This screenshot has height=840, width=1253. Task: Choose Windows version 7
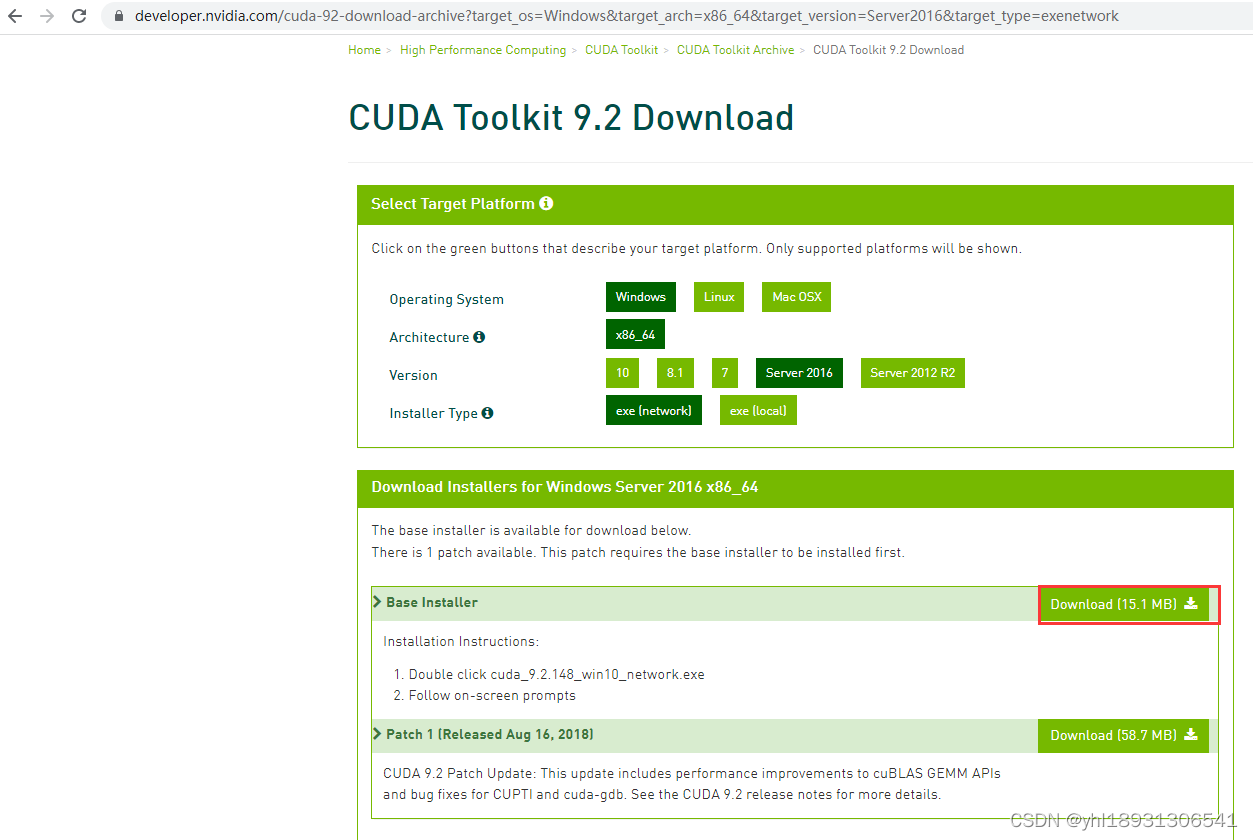pyautogui.click(x=725, y=373)
